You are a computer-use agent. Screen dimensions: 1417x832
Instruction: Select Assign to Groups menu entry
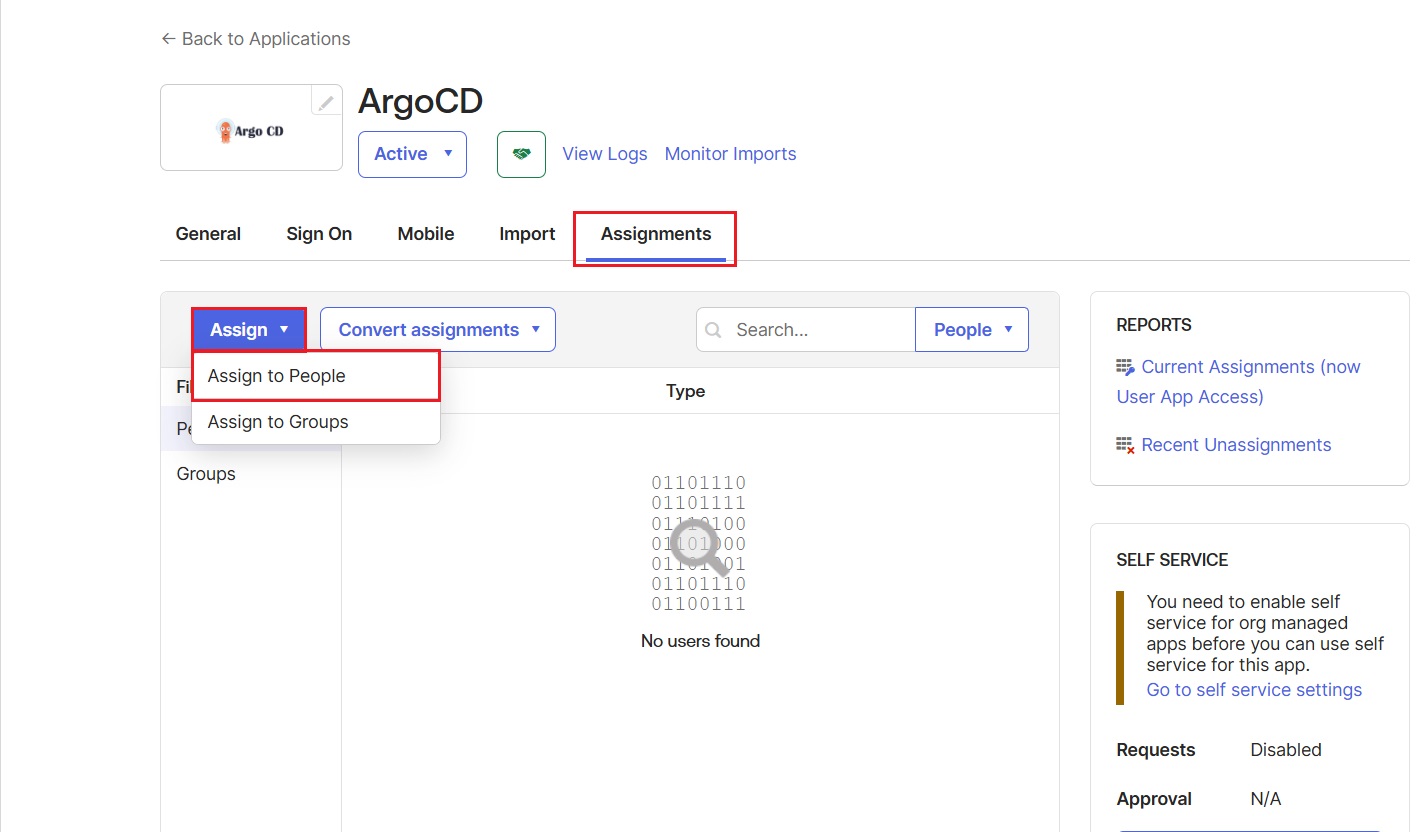[x=277, y=421]
